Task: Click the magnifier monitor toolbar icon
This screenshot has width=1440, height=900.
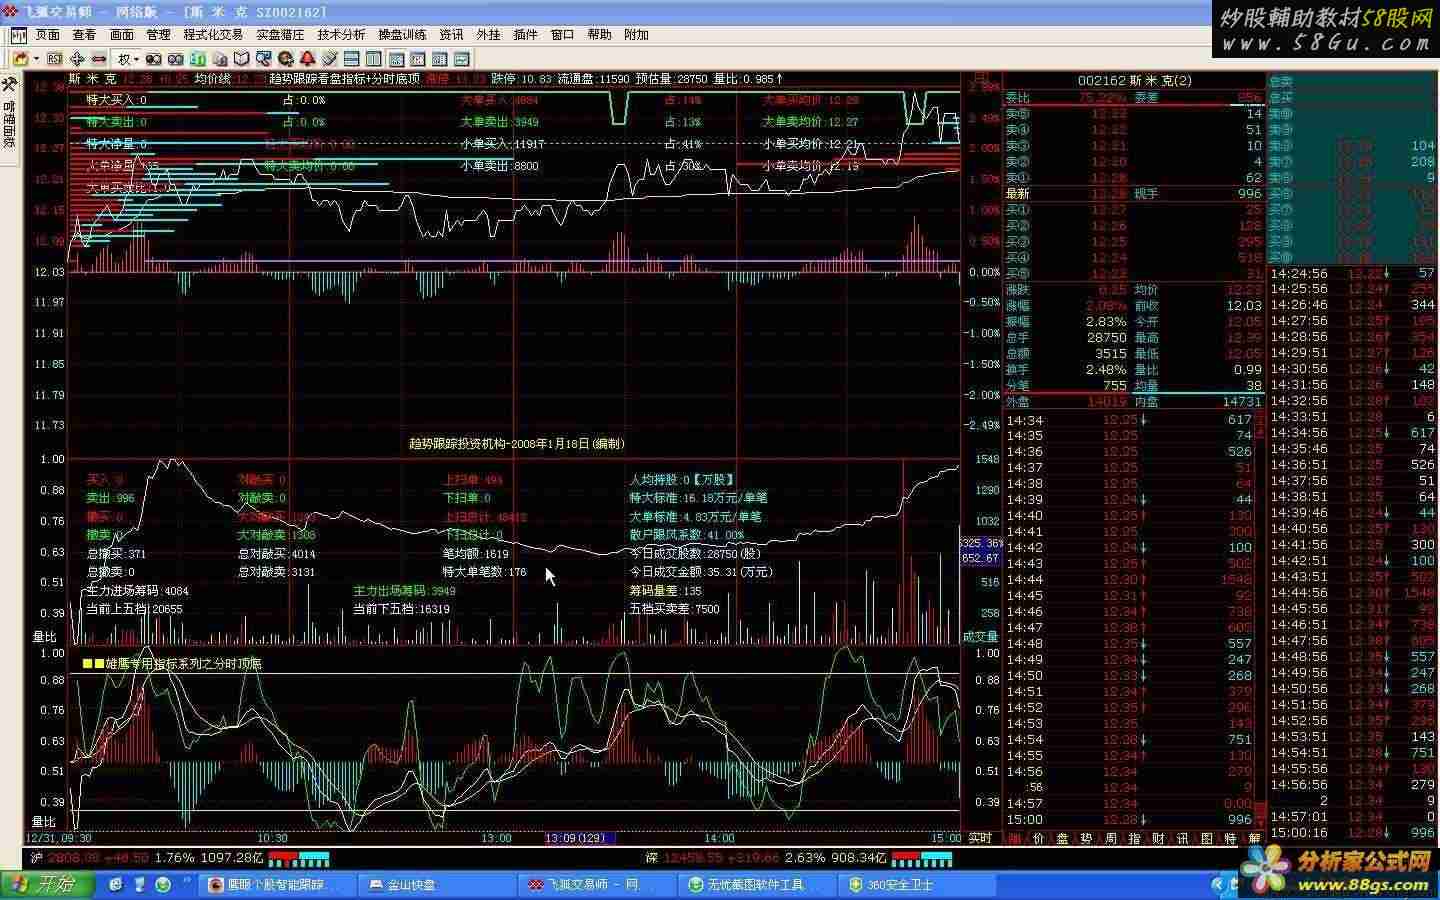Action: (264, 59)
